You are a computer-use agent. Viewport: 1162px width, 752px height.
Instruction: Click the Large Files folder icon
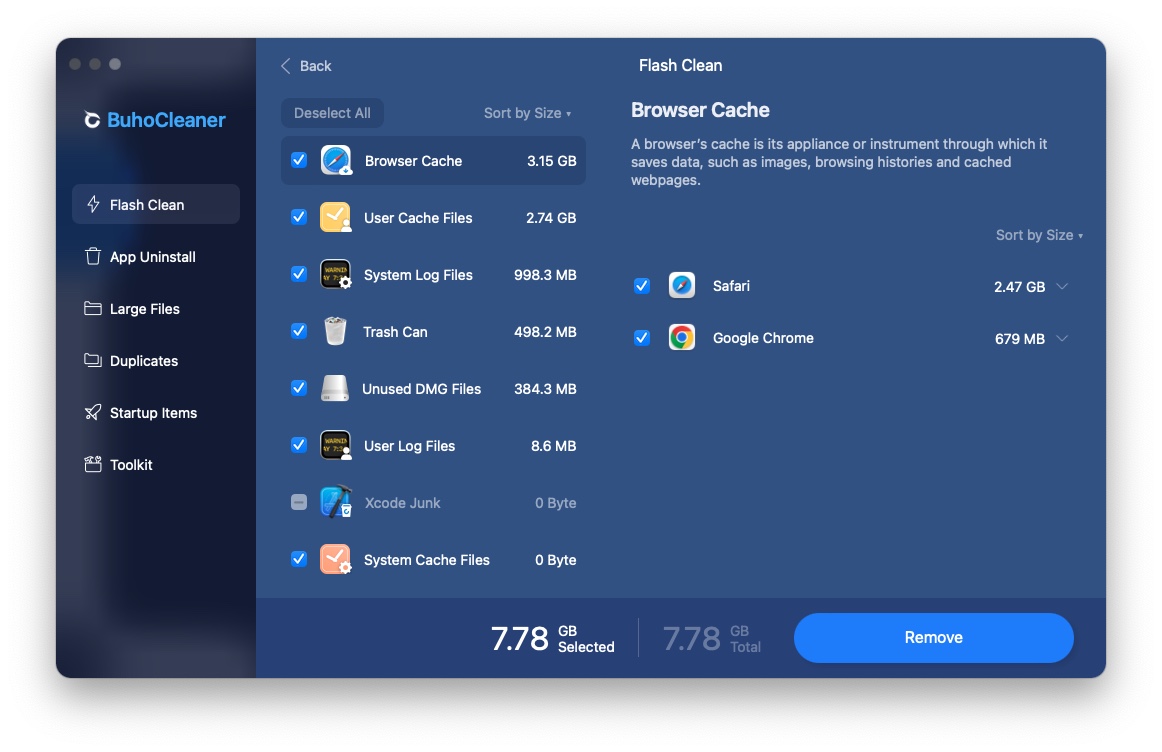point(93,308)
